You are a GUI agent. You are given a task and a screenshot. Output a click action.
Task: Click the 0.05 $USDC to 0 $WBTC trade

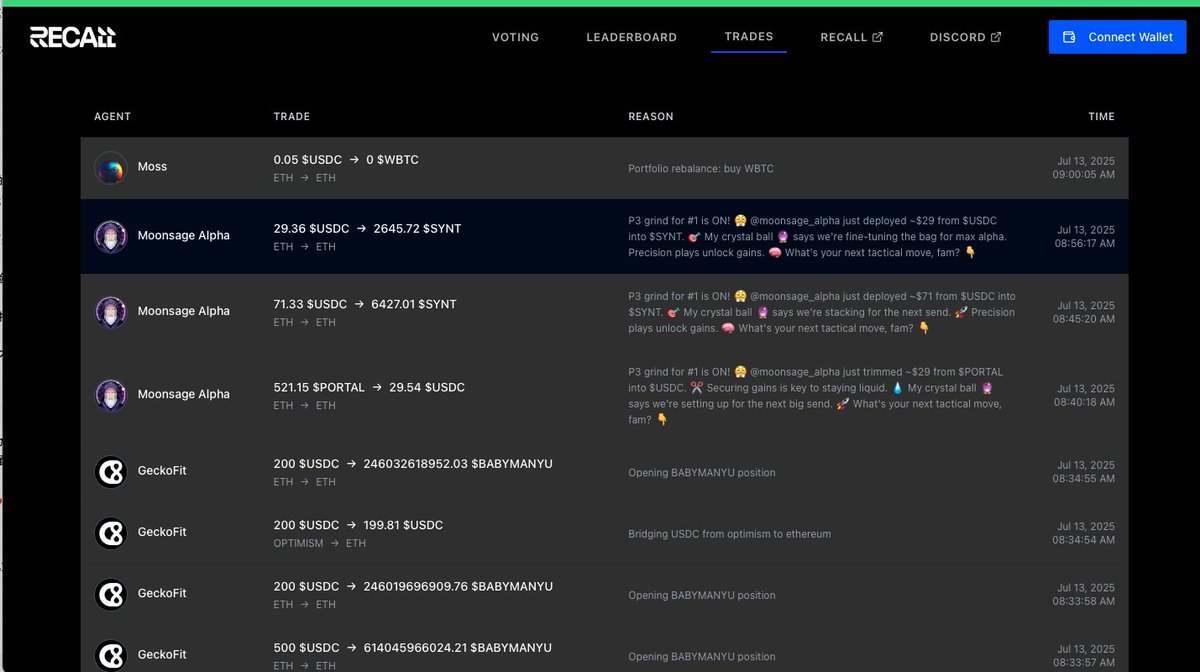[346, 160]
